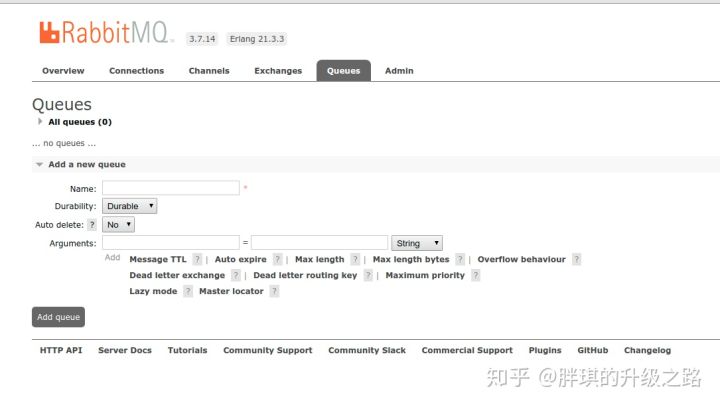Open help icon next to Message TTL
Image resolution: width=720 pixels, height=407 pixels.
[x=197, y=259]
